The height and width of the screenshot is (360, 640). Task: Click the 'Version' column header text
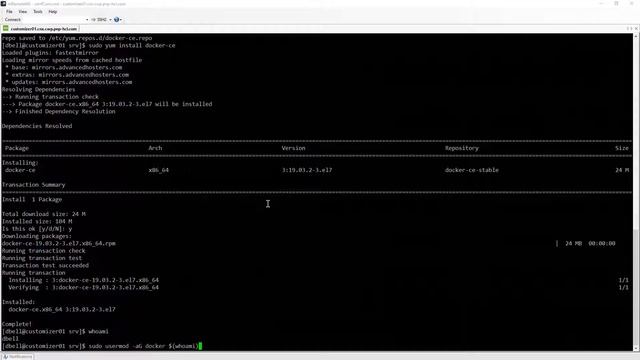[293, 148]
